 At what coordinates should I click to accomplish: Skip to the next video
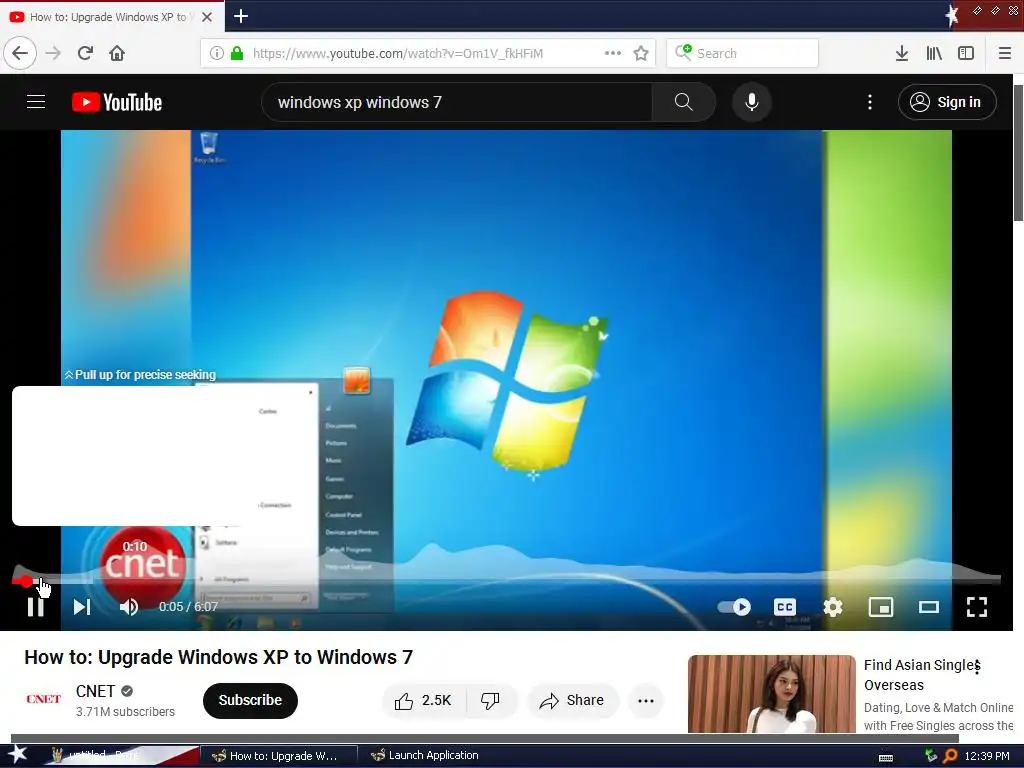pyautogui.click(x=82, y=607)
